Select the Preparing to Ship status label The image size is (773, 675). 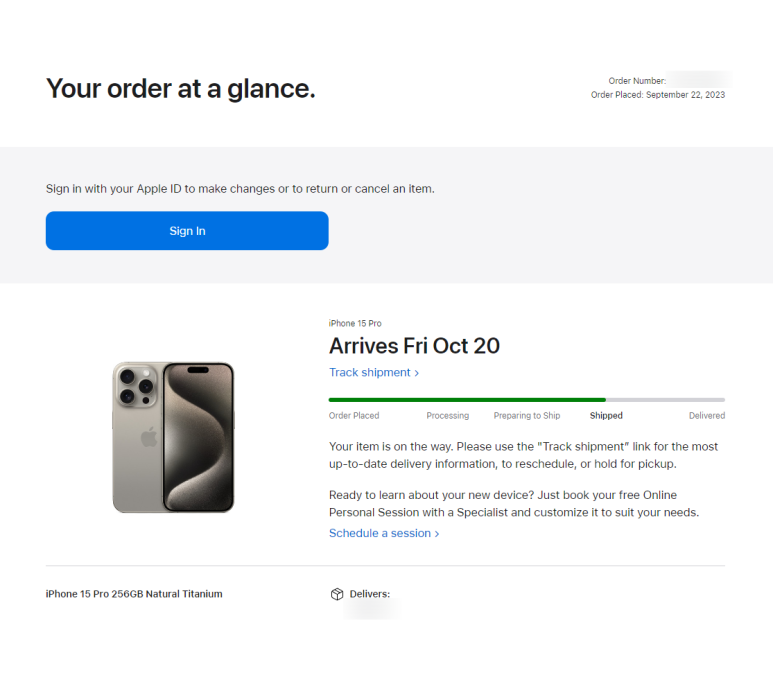coord(527,416)
